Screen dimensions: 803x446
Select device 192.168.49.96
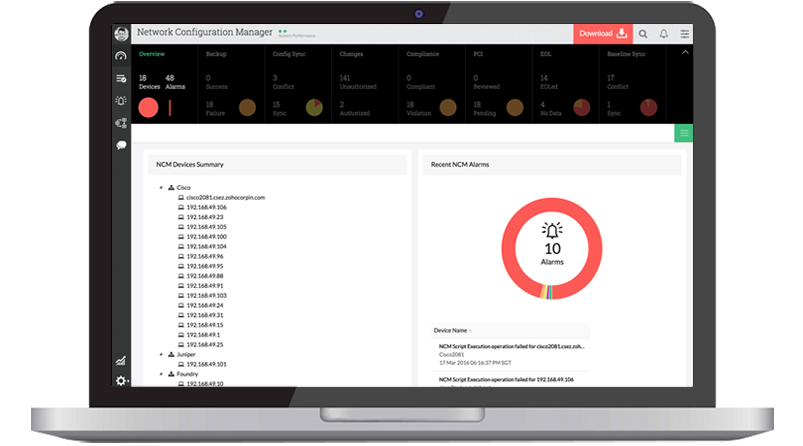(x=204, y=257)
